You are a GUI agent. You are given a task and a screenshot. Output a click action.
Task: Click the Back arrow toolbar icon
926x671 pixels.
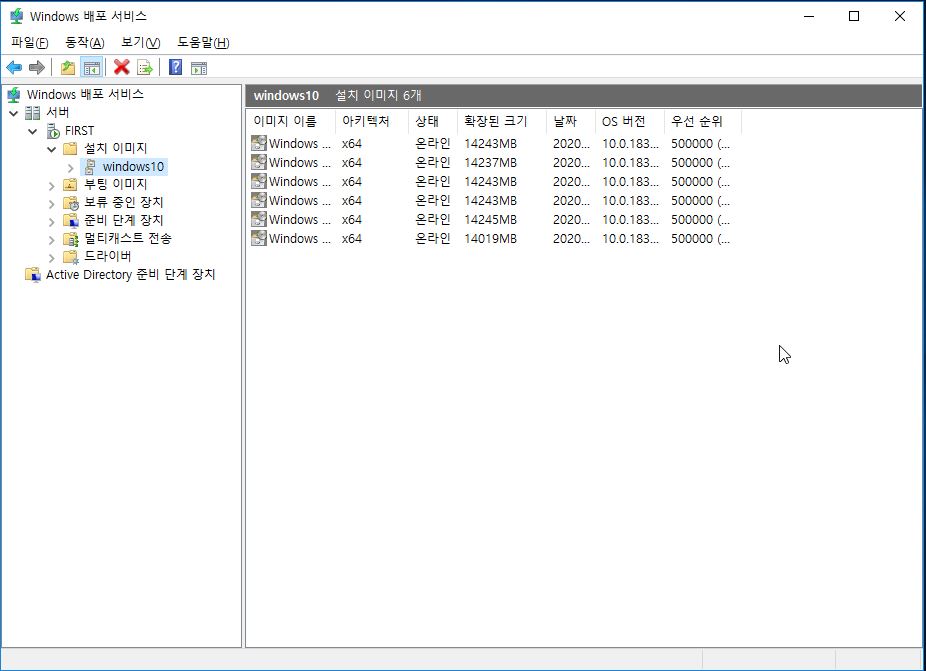click(14, 67)
